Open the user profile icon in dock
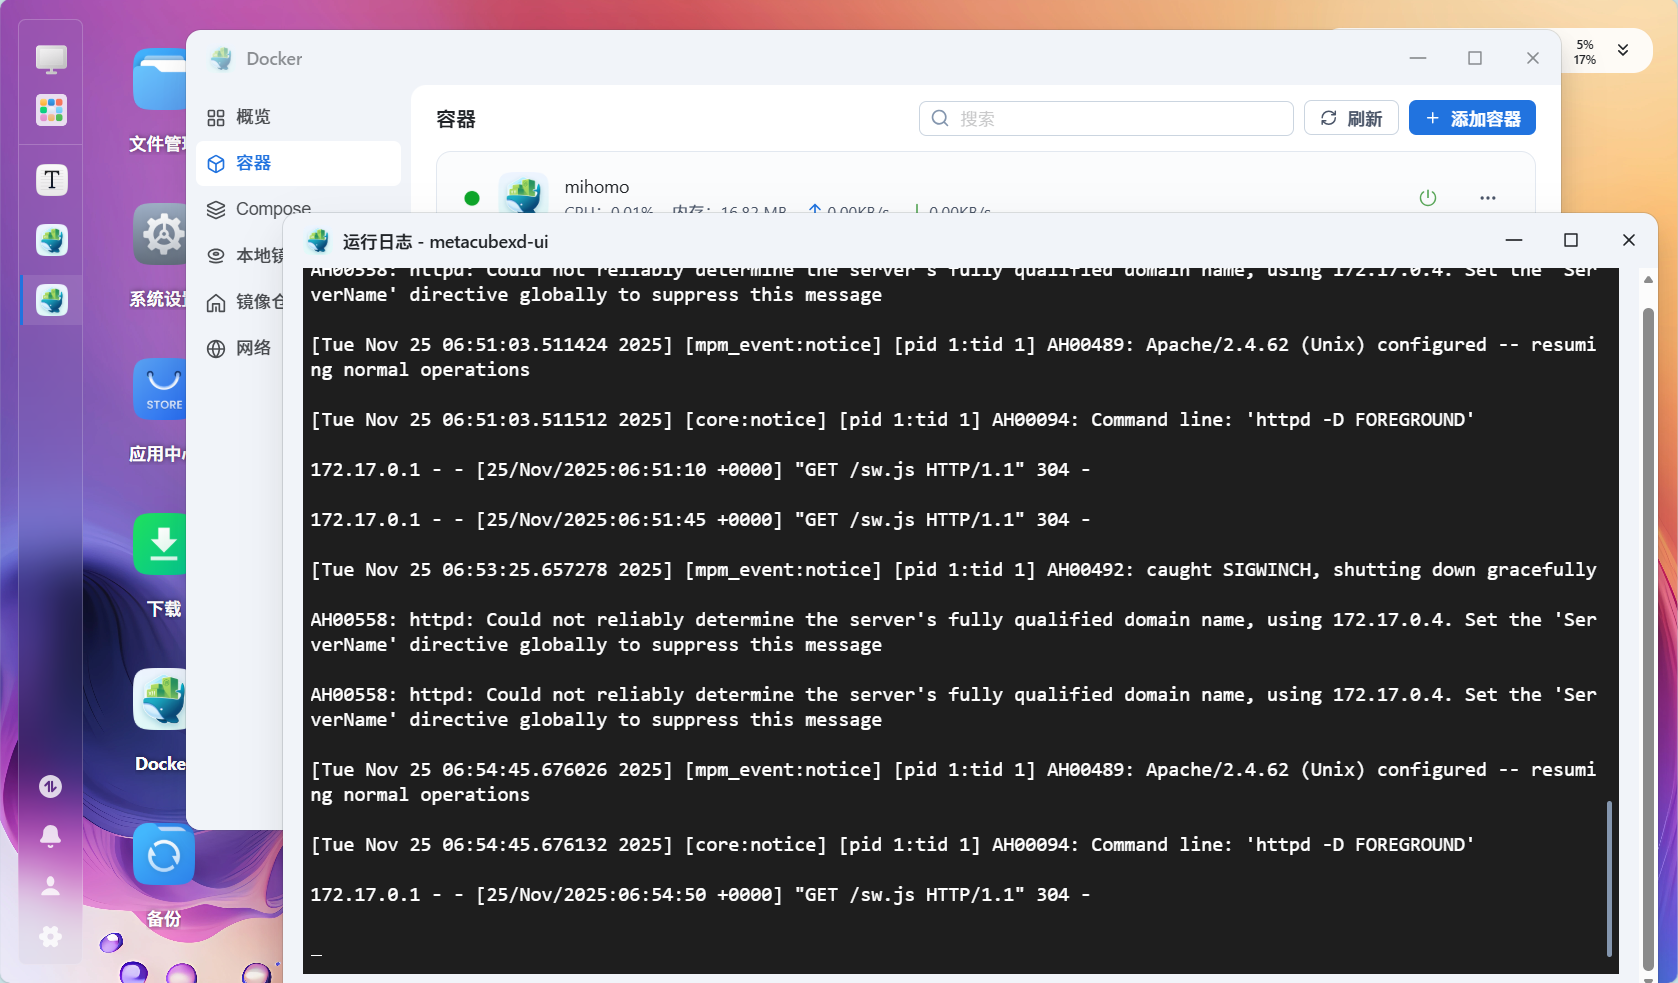The image size is (1678, 983). 51,886
